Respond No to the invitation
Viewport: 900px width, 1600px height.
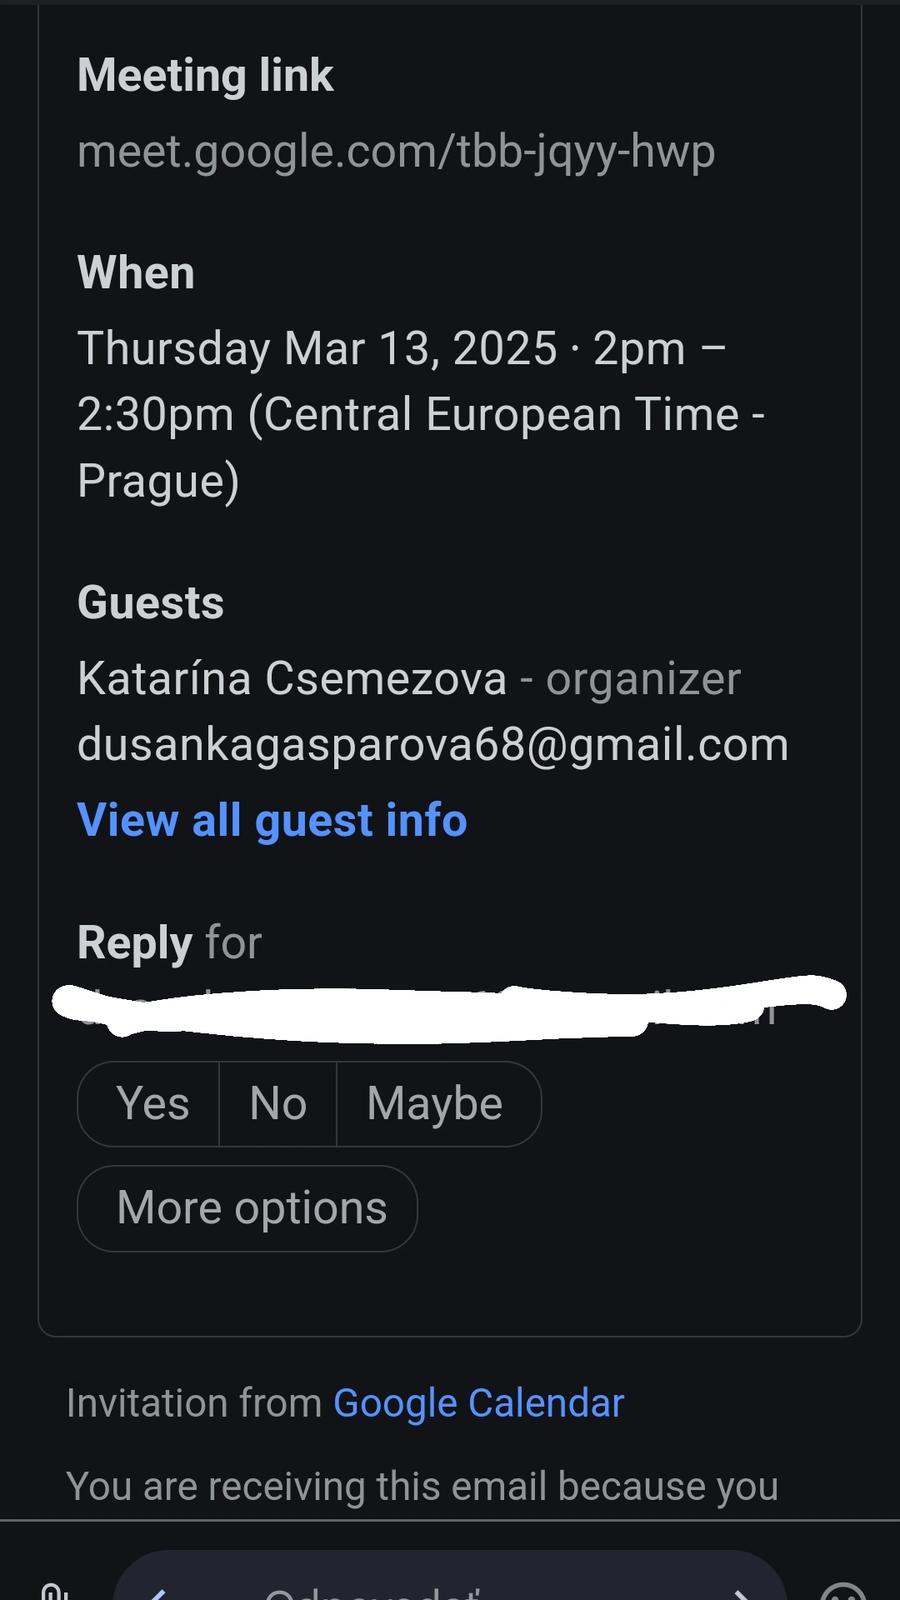278,1104
